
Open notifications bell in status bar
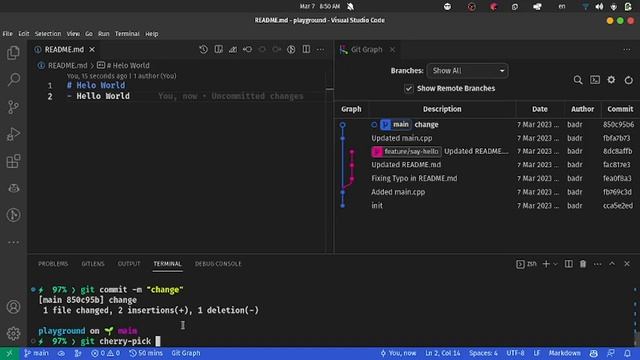627,353
